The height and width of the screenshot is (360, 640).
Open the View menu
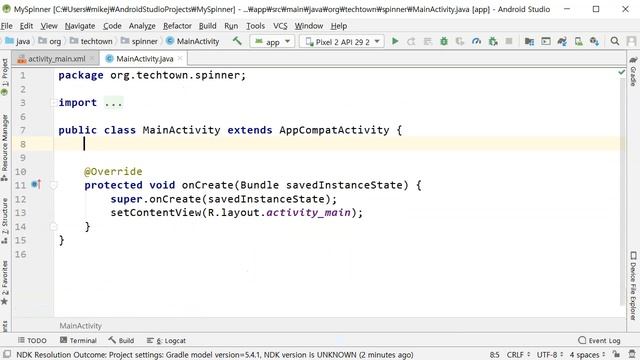point(49,26)
